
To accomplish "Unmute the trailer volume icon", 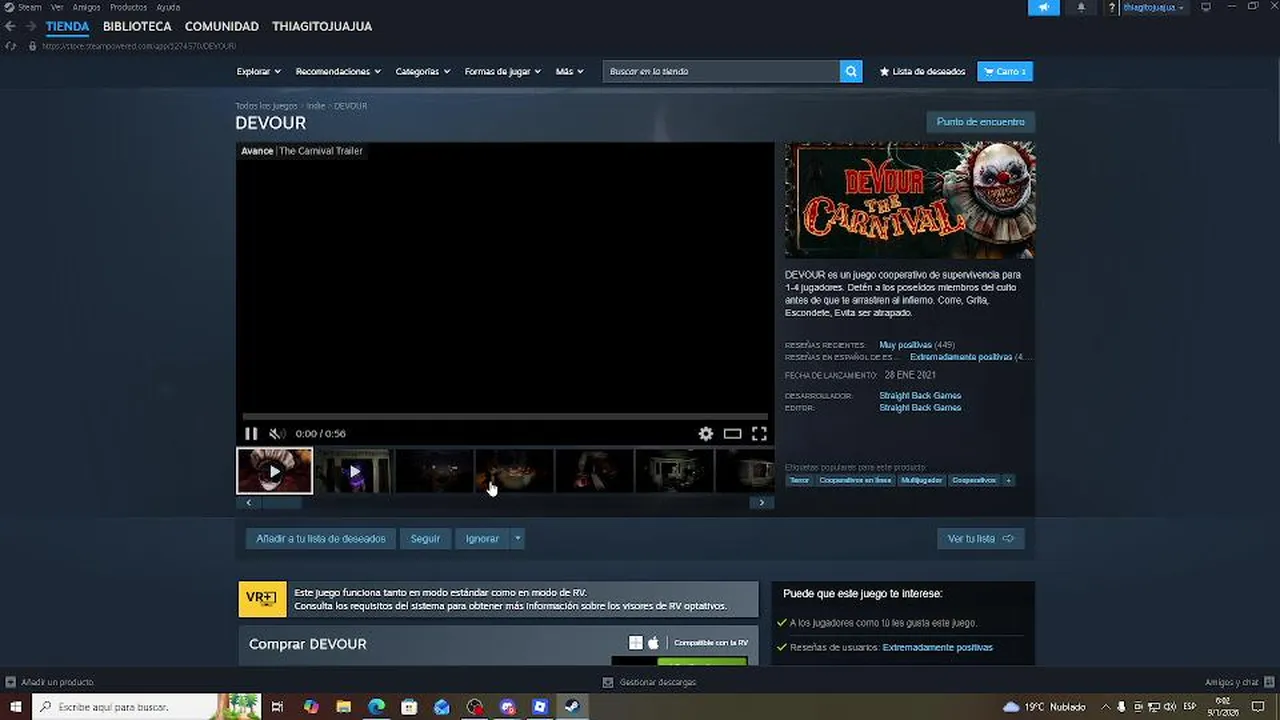I will click(277, 433).
